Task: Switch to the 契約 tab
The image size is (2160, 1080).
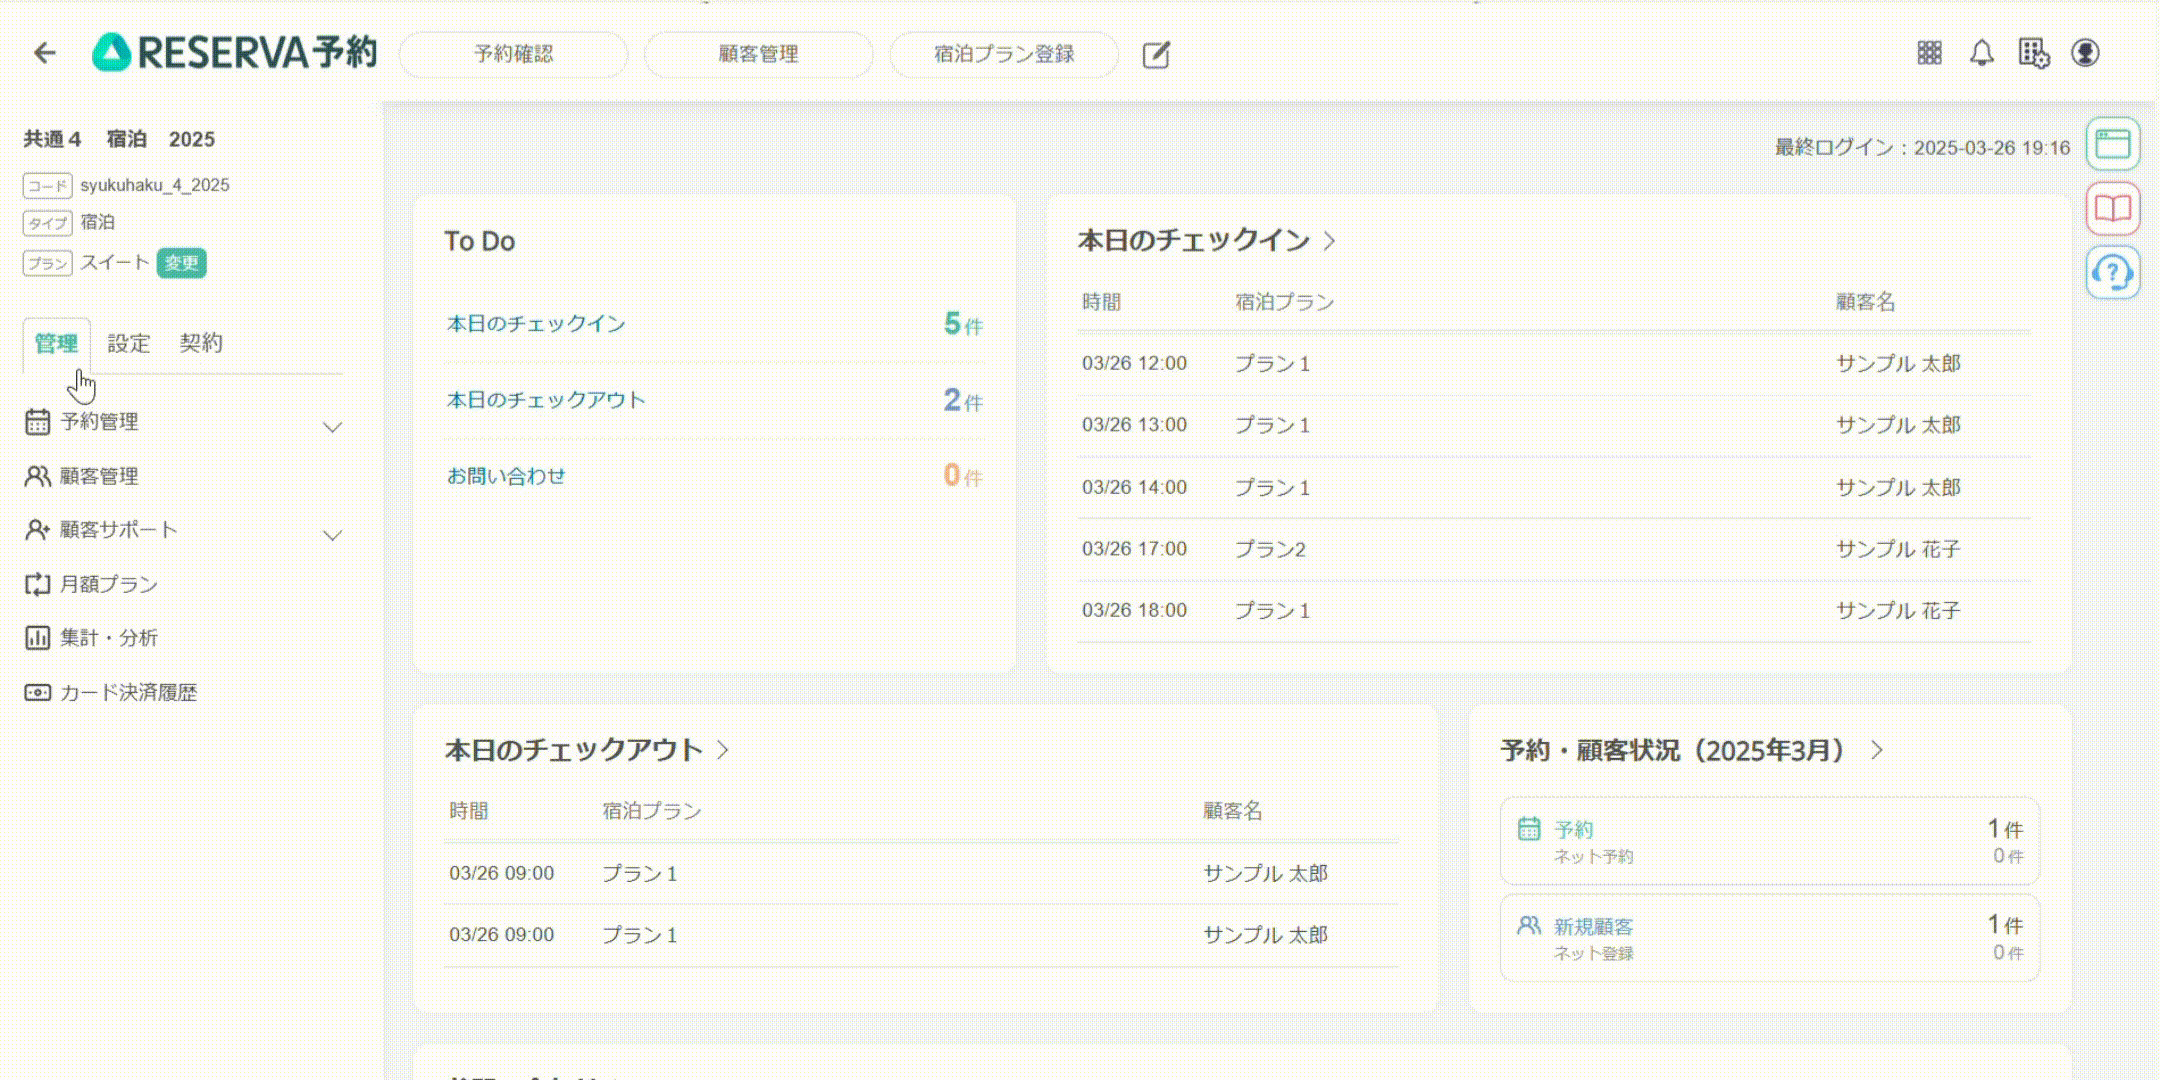Action: [201, 343]
